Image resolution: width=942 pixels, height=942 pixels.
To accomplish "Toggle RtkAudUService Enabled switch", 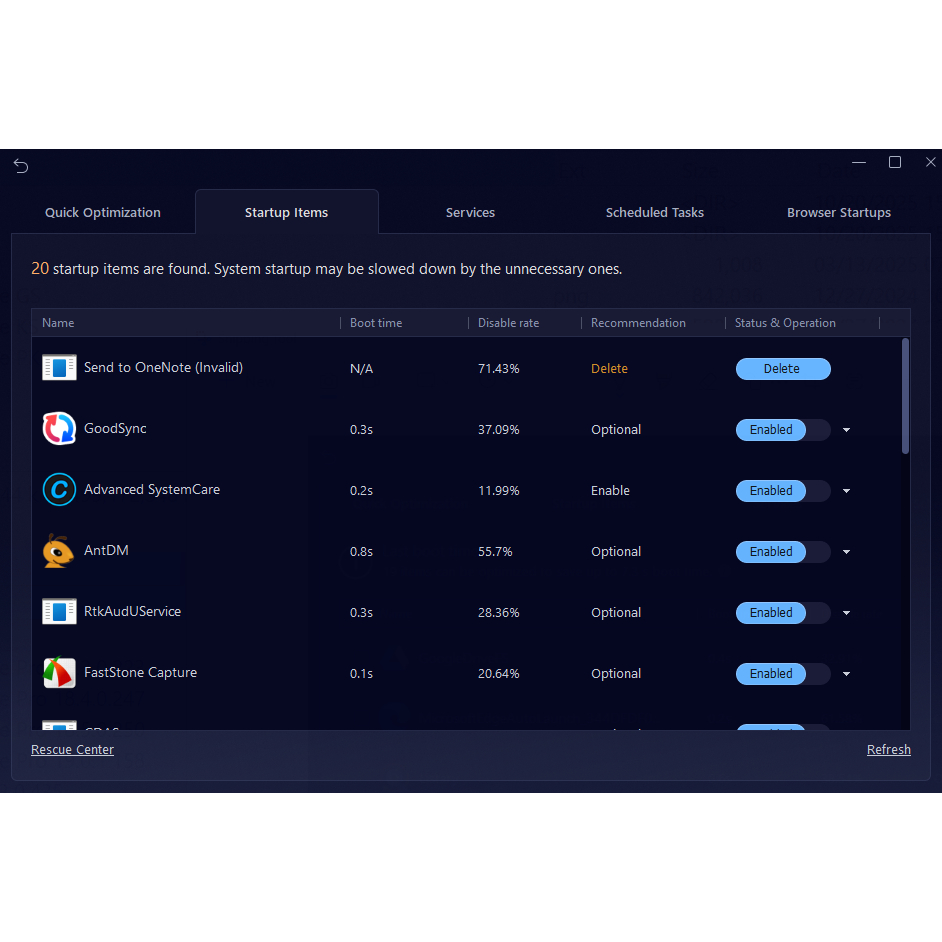I will pos(783,613).
